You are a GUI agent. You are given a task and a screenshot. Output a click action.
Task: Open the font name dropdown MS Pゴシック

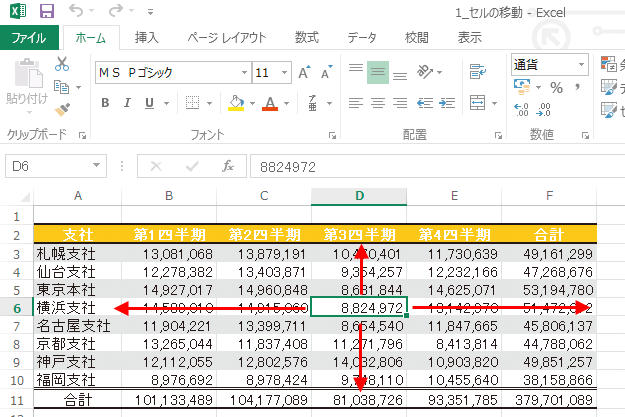pyautogui.click(x=244, y=73)
